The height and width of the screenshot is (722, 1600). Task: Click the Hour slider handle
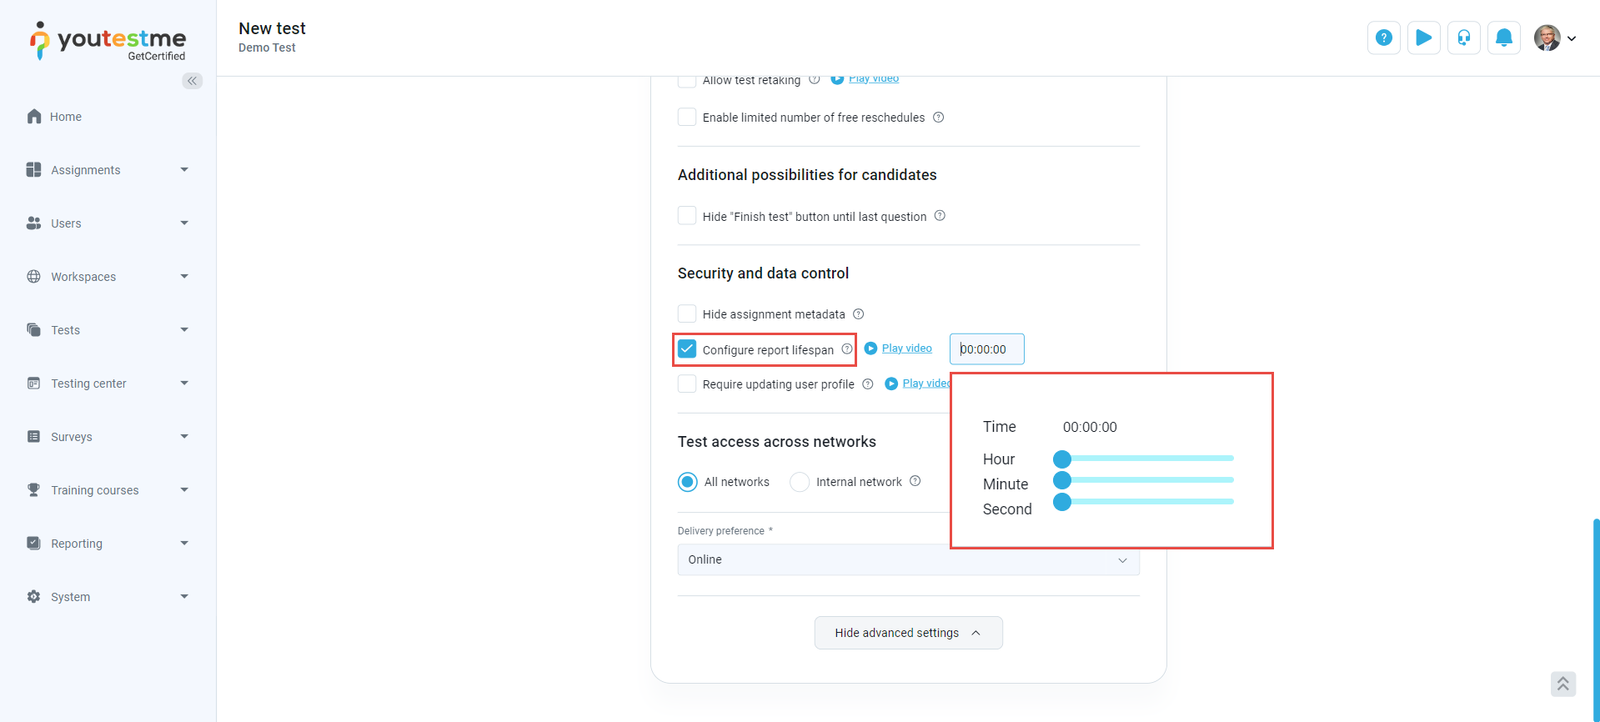(x=1062, y=459)
